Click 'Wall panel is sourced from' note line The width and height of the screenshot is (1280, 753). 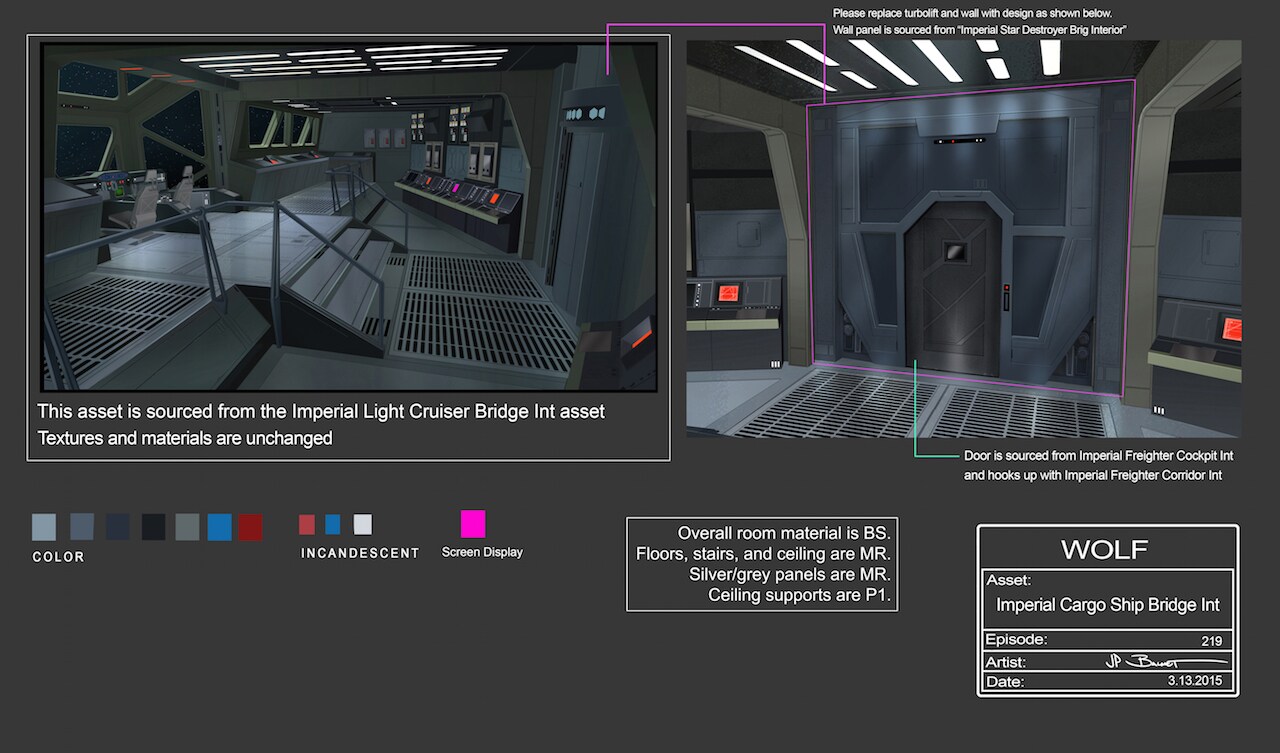980,31
